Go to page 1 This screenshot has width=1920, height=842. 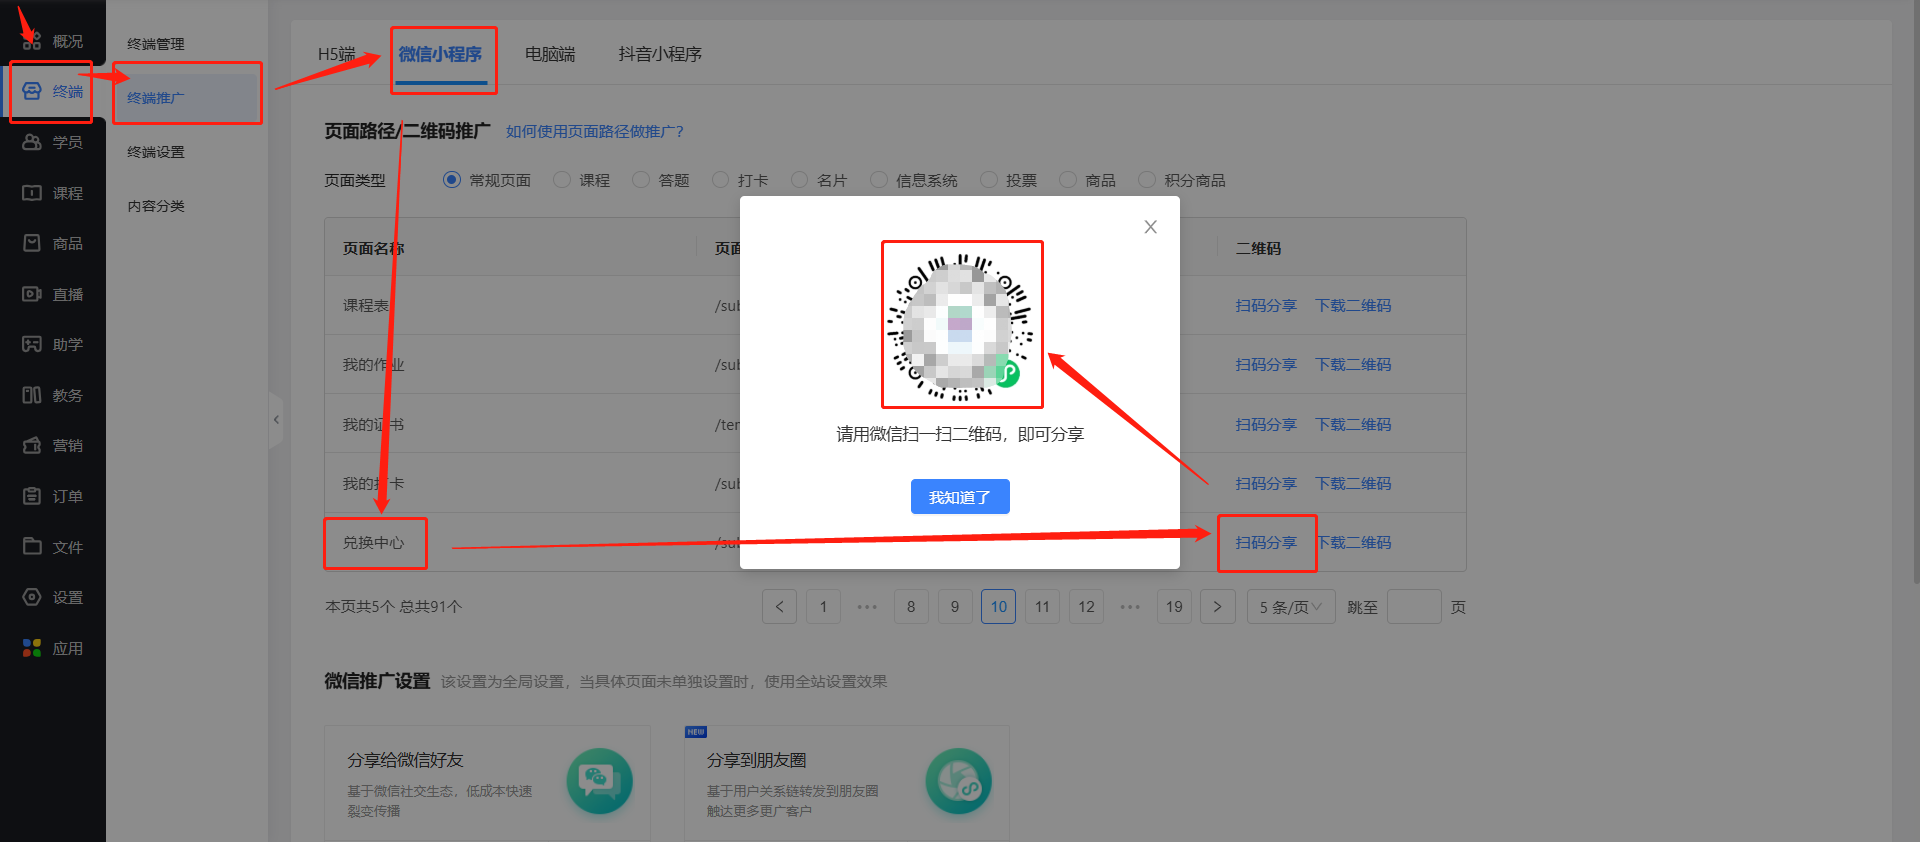823,607
